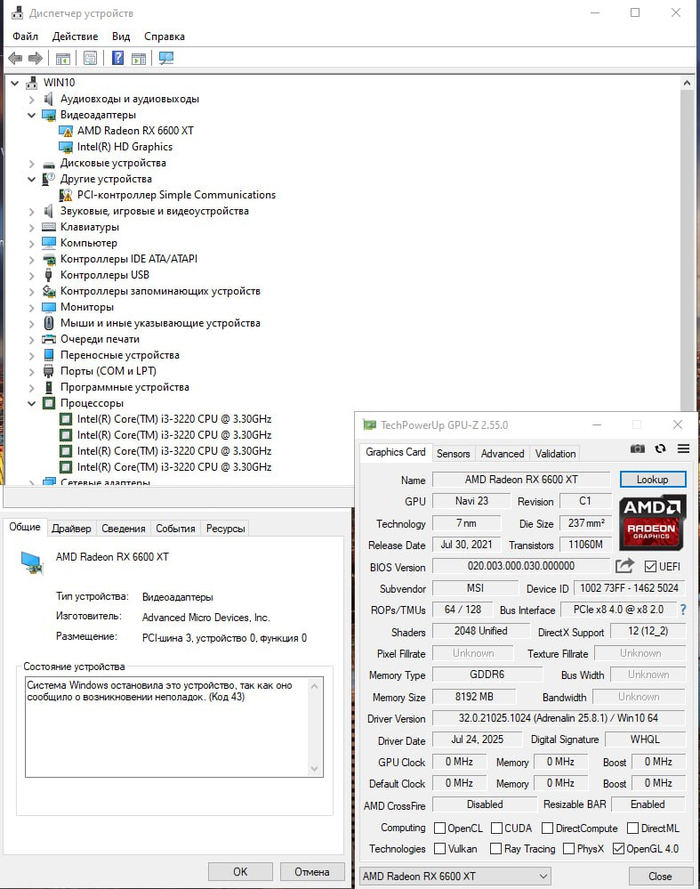Click Мыши и иные указывающие устройства icon
This screenshot has height=889, width=700.
pyautogui.click(x=49, y=323)
